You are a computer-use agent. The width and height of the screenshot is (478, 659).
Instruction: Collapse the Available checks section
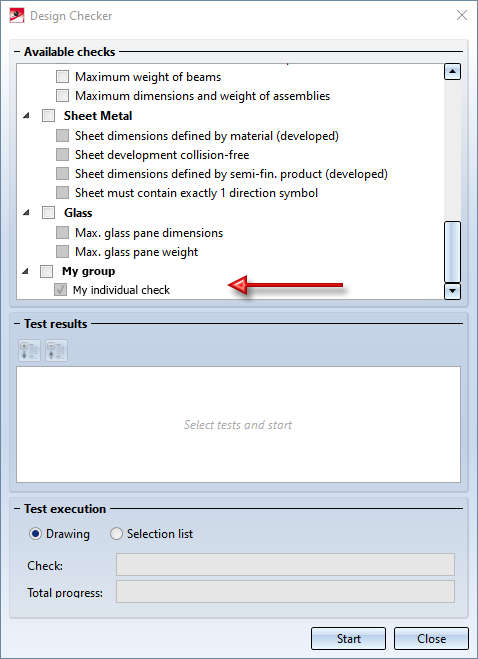[x=18, y=52]
